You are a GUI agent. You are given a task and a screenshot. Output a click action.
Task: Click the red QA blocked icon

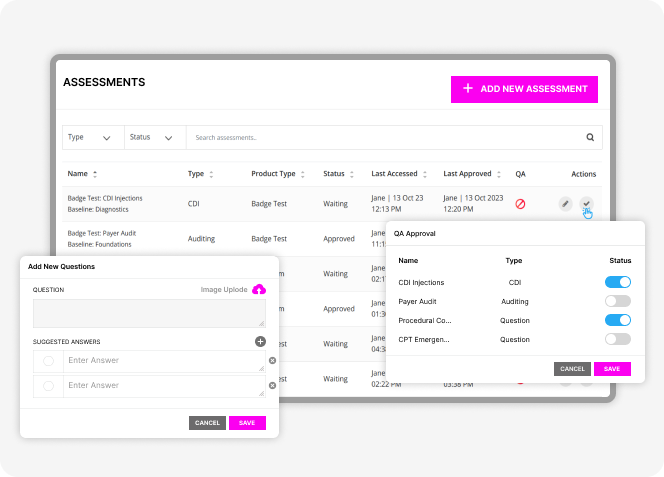[520, 204]
